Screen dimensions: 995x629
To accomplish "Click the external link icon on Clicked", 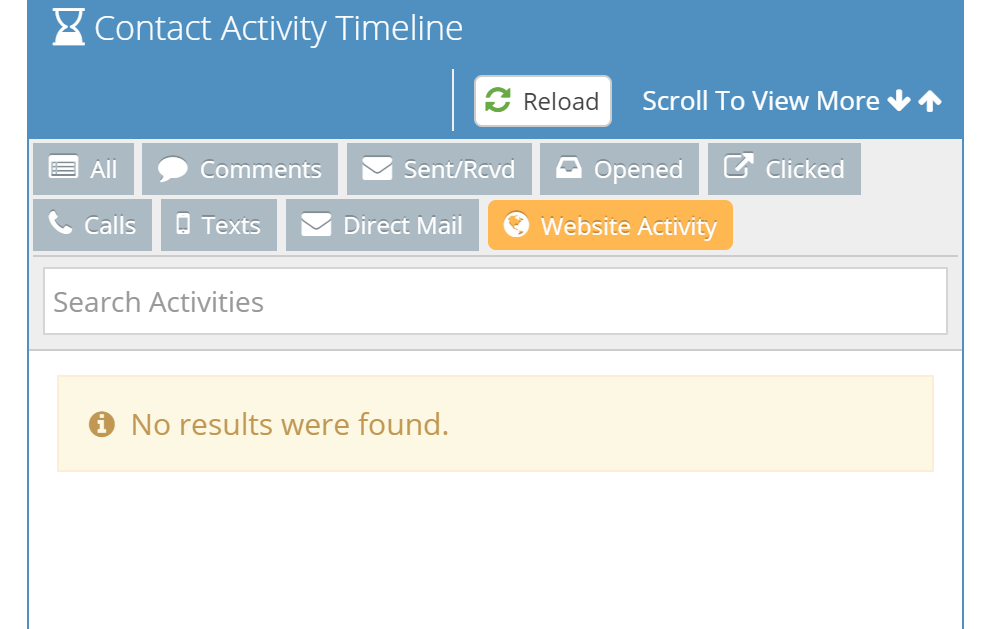I will 738,167.
